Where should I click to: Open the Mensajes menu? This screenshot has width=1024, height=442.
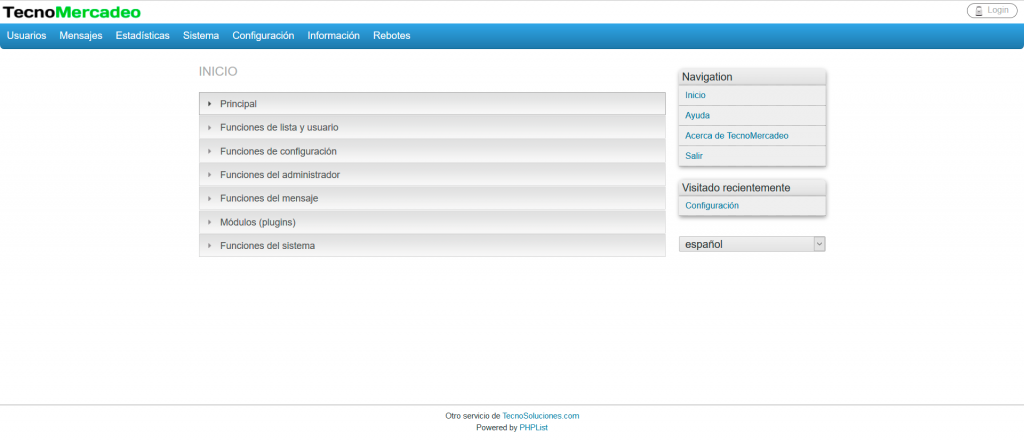click(x=81, y=35)
